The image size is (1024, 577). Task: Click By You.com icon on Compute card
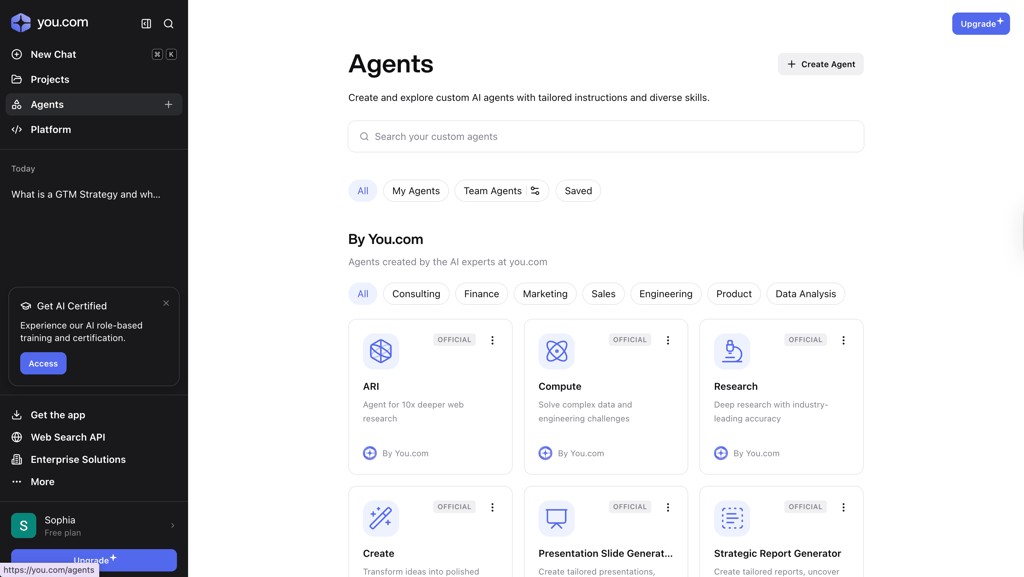click(545, 453)
